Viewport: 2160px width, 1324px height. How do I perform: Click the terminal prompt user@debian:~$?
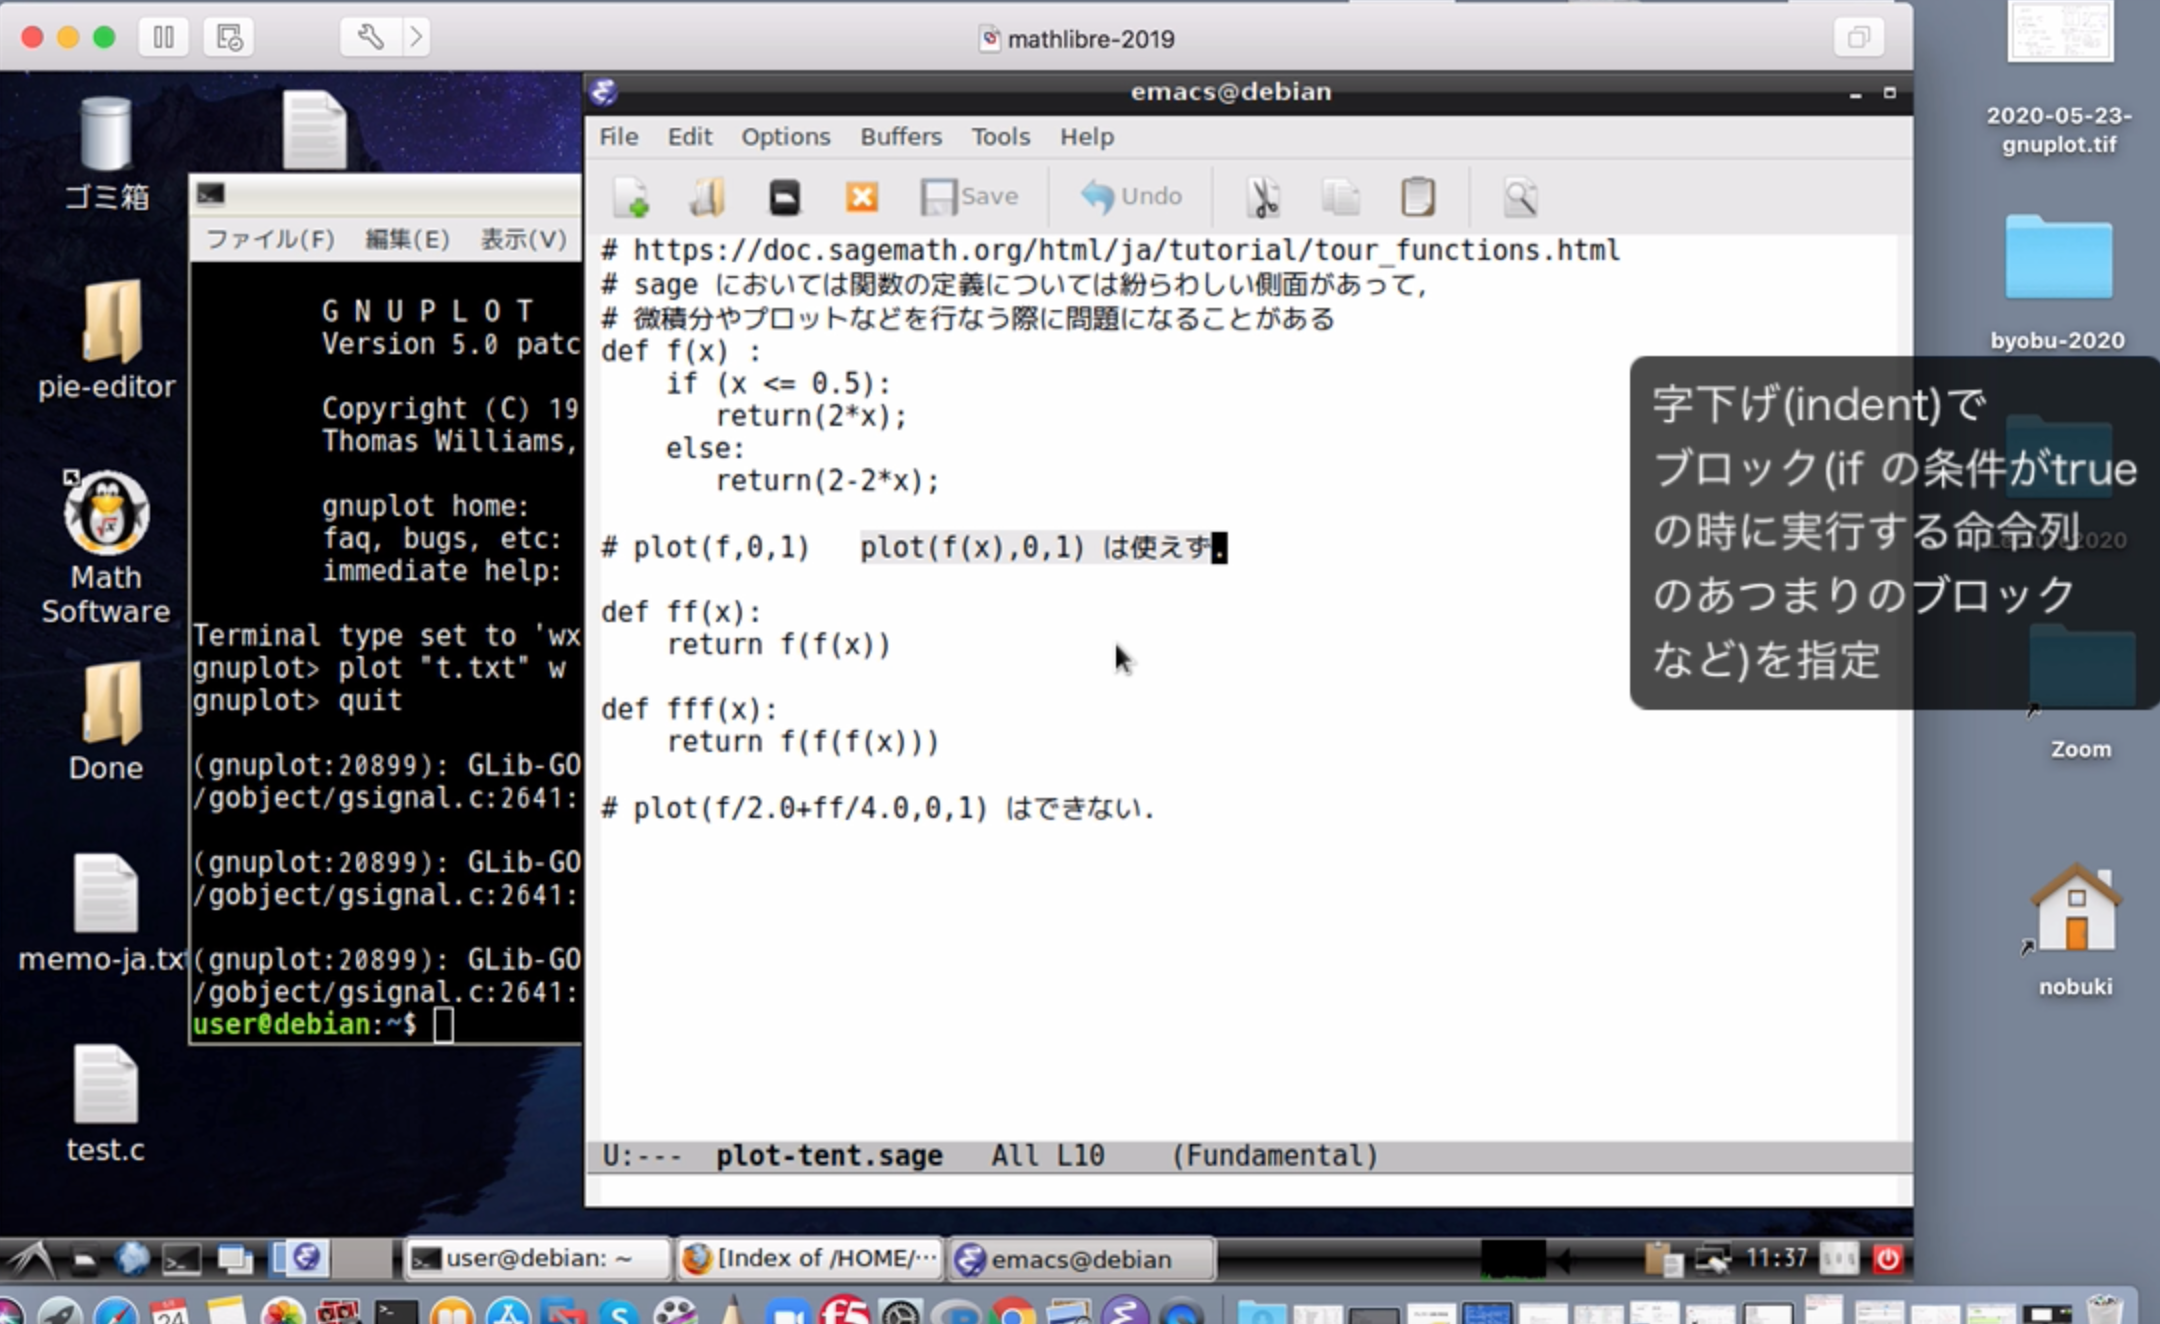[304, 1024]
